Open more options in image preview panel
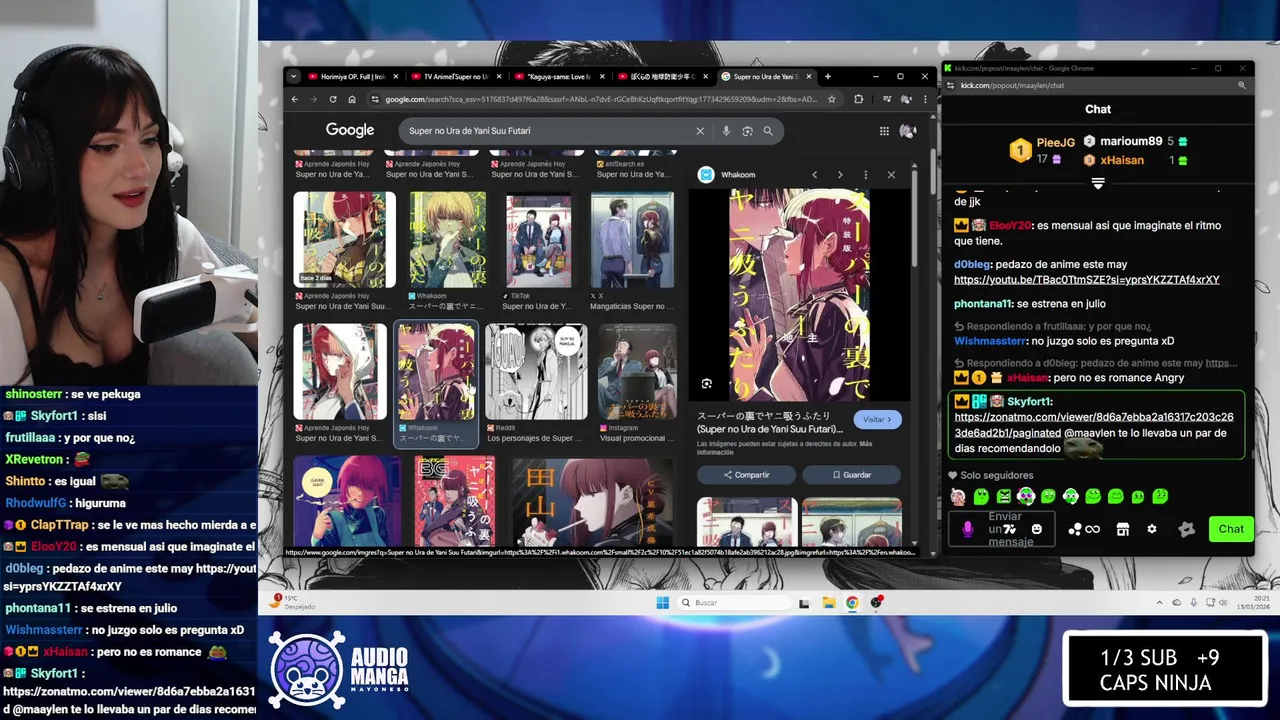The image size is (1280, 720). tap(866, 175)
